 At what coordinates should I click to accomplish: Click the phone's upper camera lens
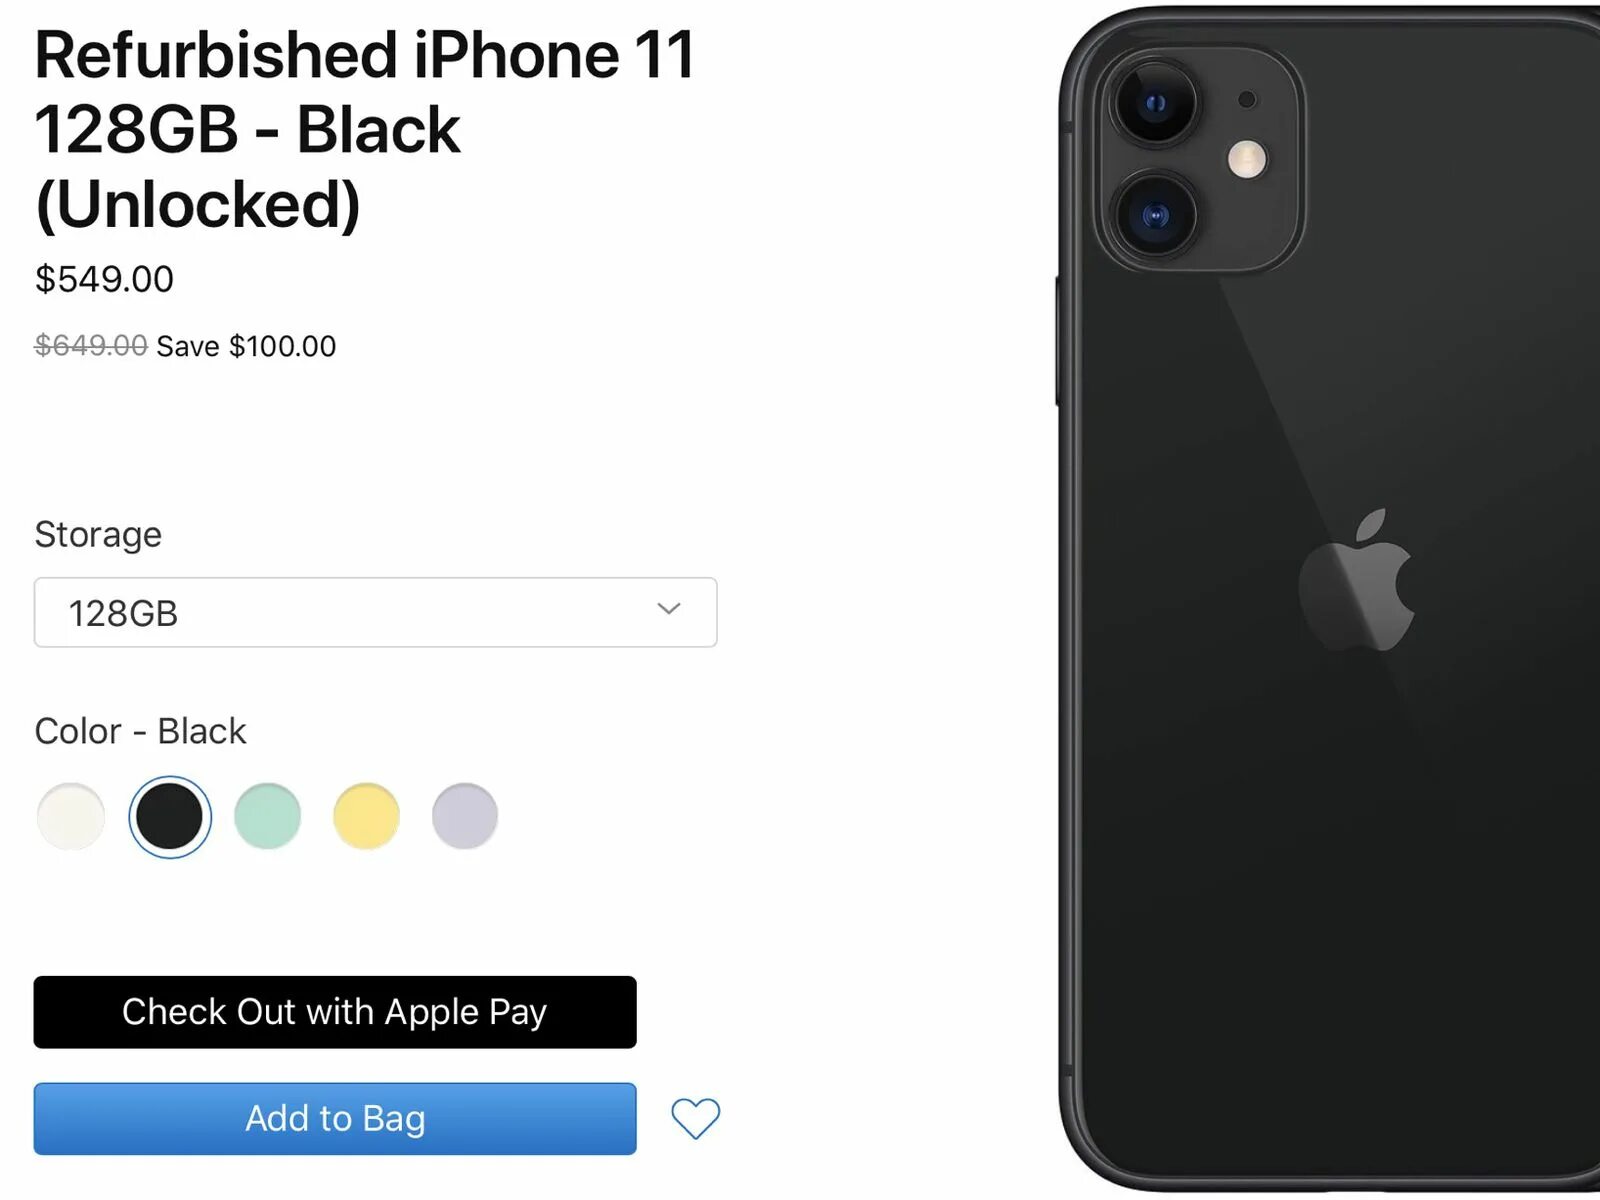tap(1155, 102)
